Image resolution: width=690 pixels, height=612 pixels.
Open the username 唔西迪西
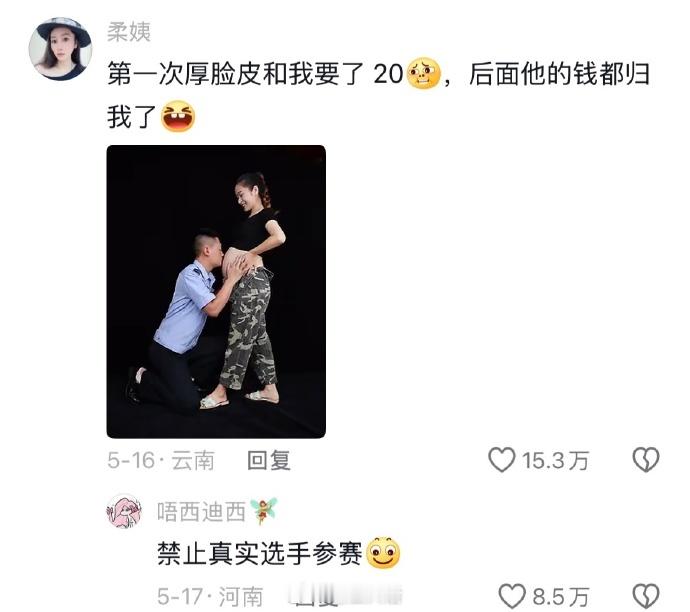(x=201, y=512)
